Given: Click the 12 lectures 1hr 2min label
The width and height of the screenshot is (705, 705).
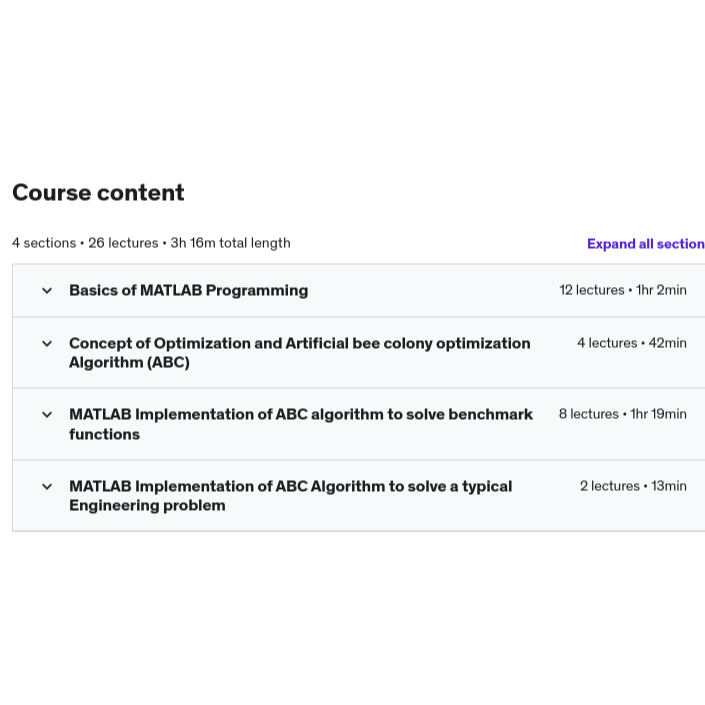Looking at the screenshot, I should 623,290.
